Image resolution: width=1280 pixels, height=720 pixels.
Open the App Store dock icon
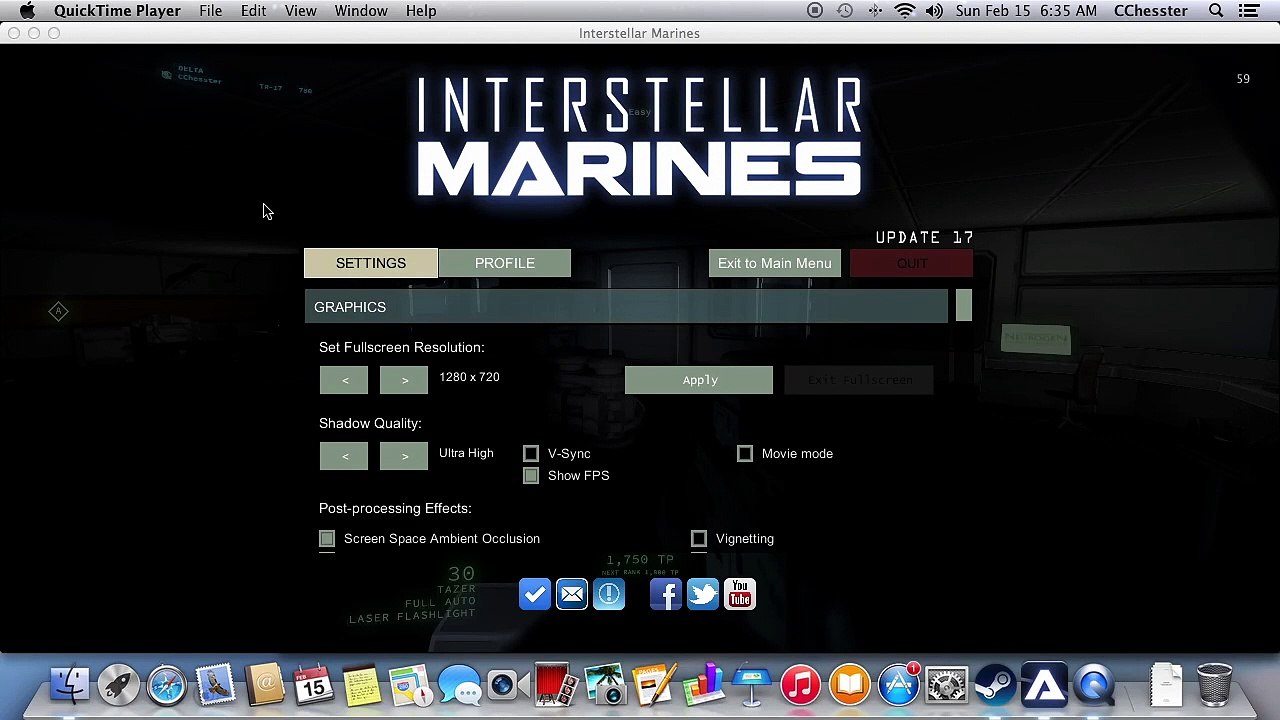[x=898, y=686]
